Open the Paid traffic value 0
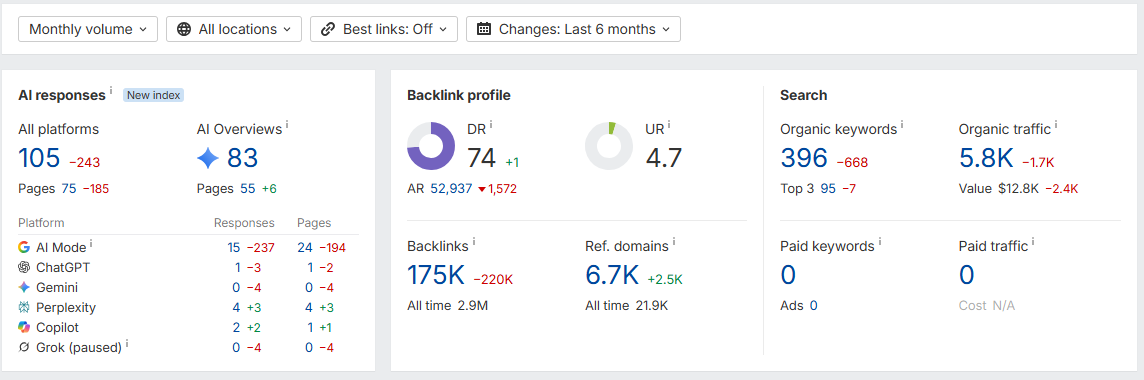 967,275
